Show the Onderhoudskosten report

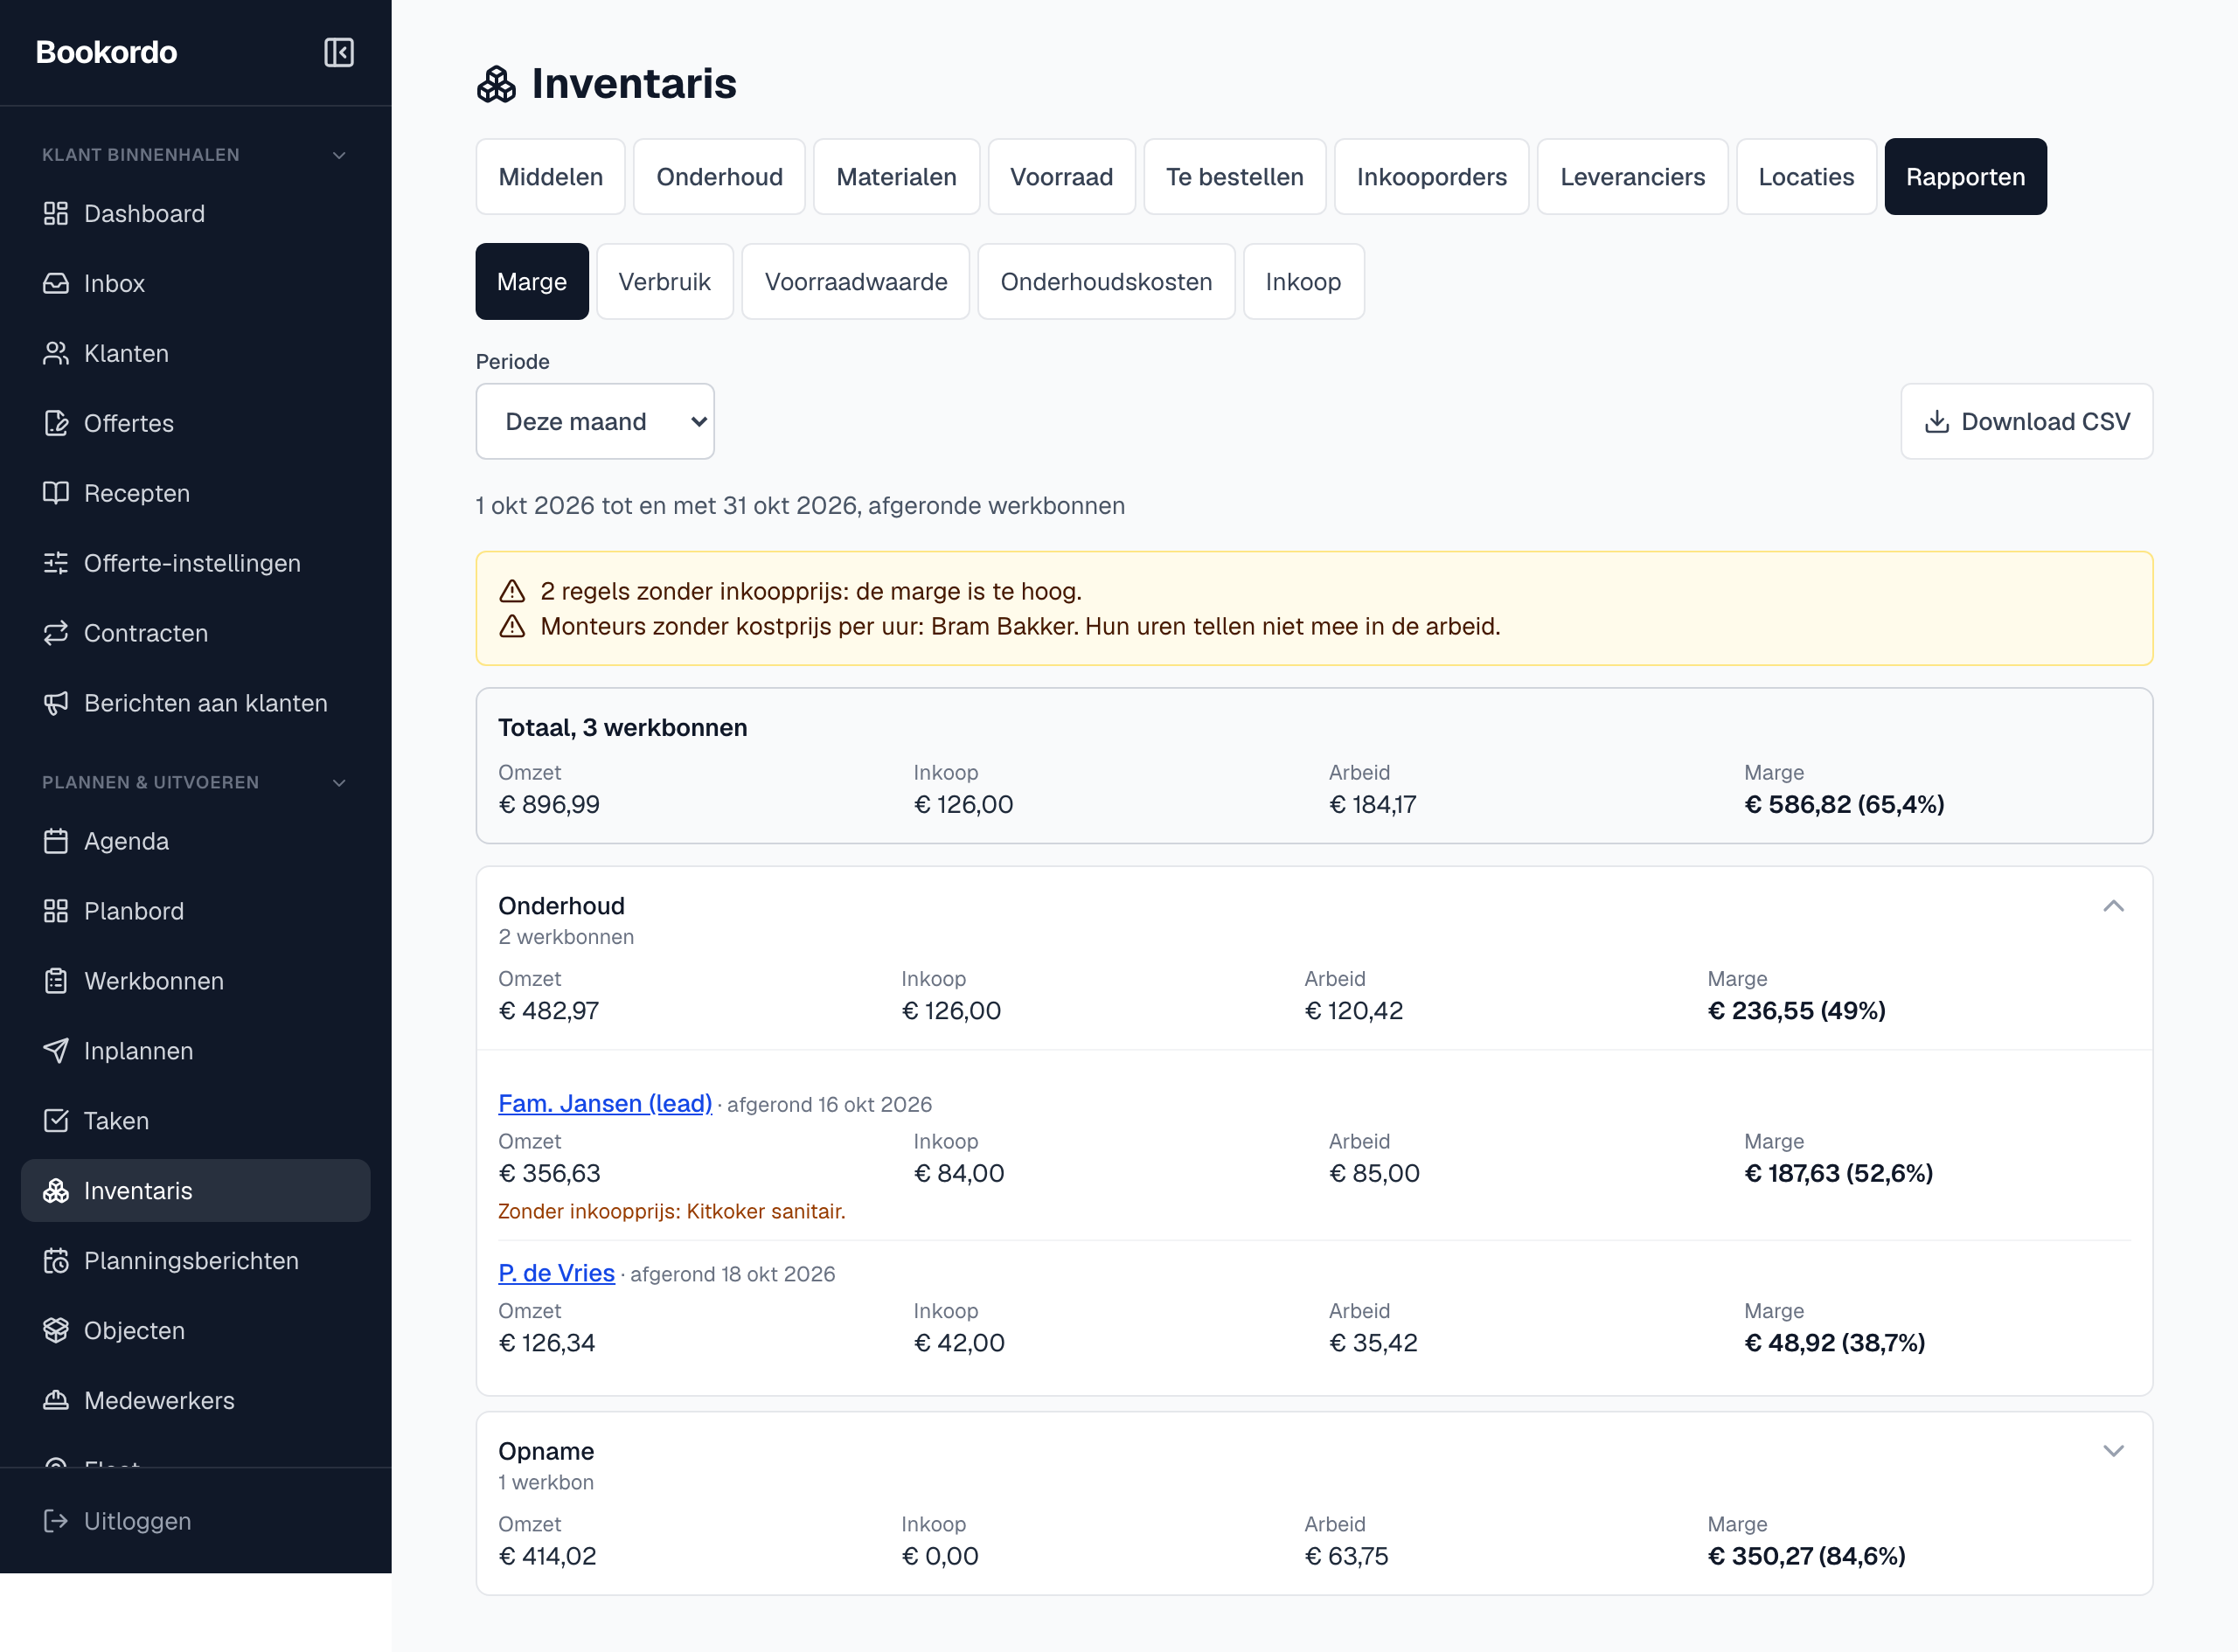(x=1106, y=282)
